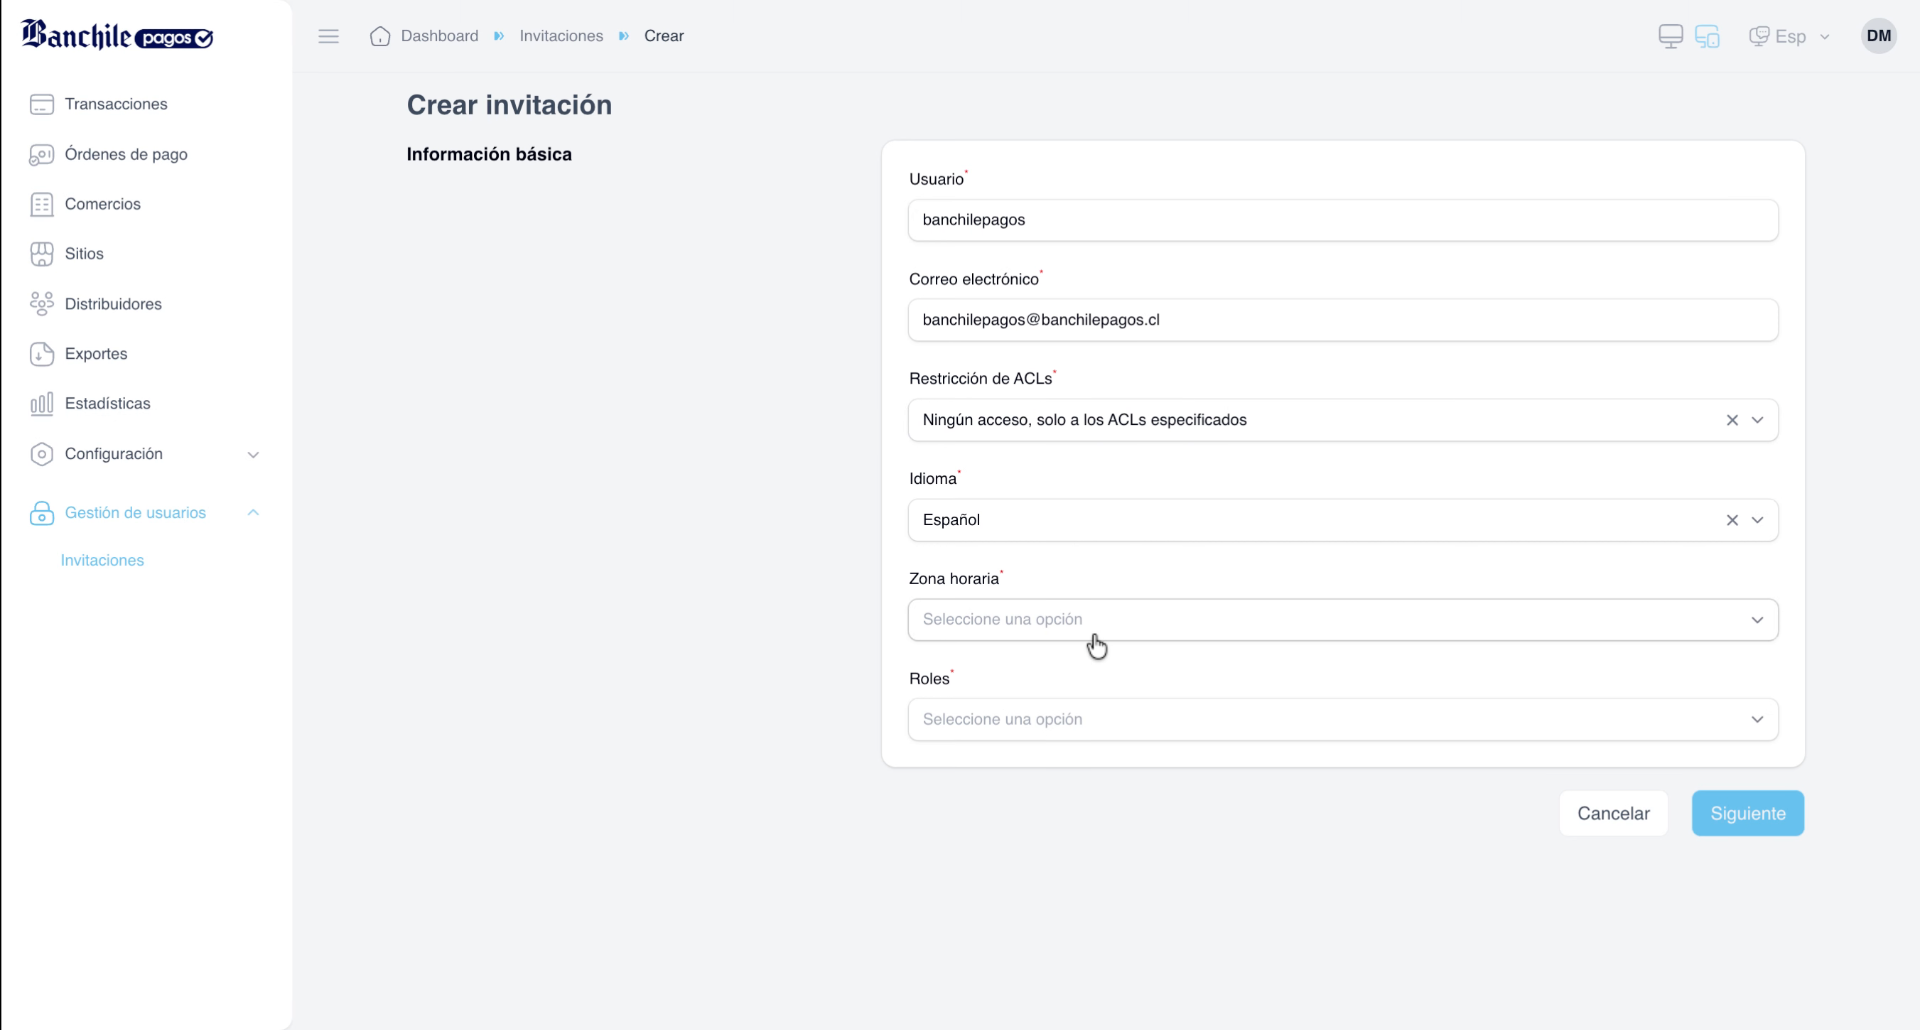Click the Configuración gear icon

click(42, 454)
